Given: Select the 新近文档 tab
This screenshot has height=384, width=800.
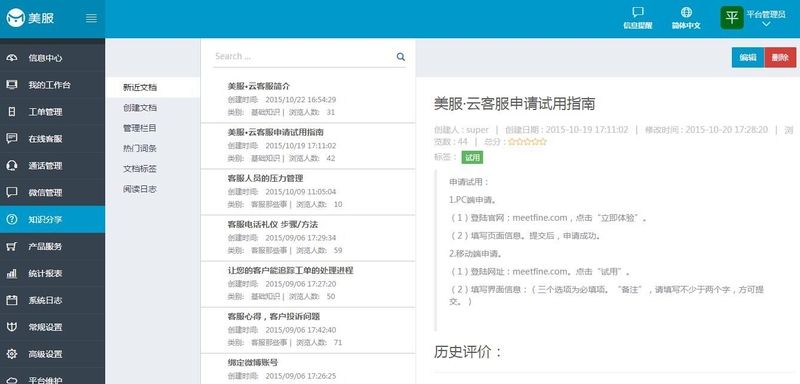Looking at the screenshot, I should click(153, 87).
